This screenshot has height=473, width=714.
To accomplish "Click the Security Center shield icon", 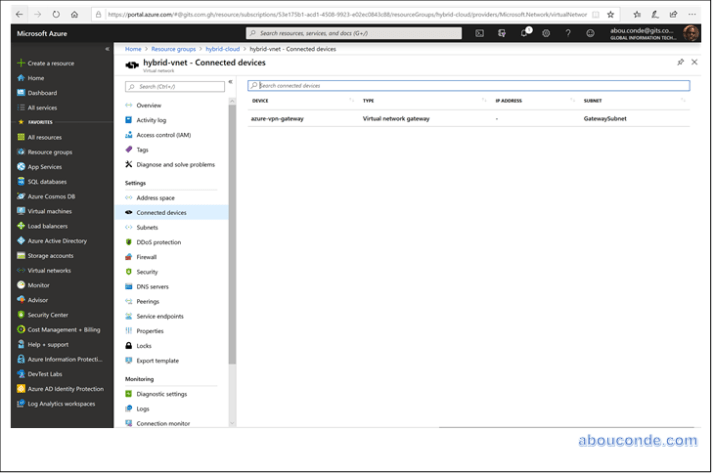I will point(20,315).
